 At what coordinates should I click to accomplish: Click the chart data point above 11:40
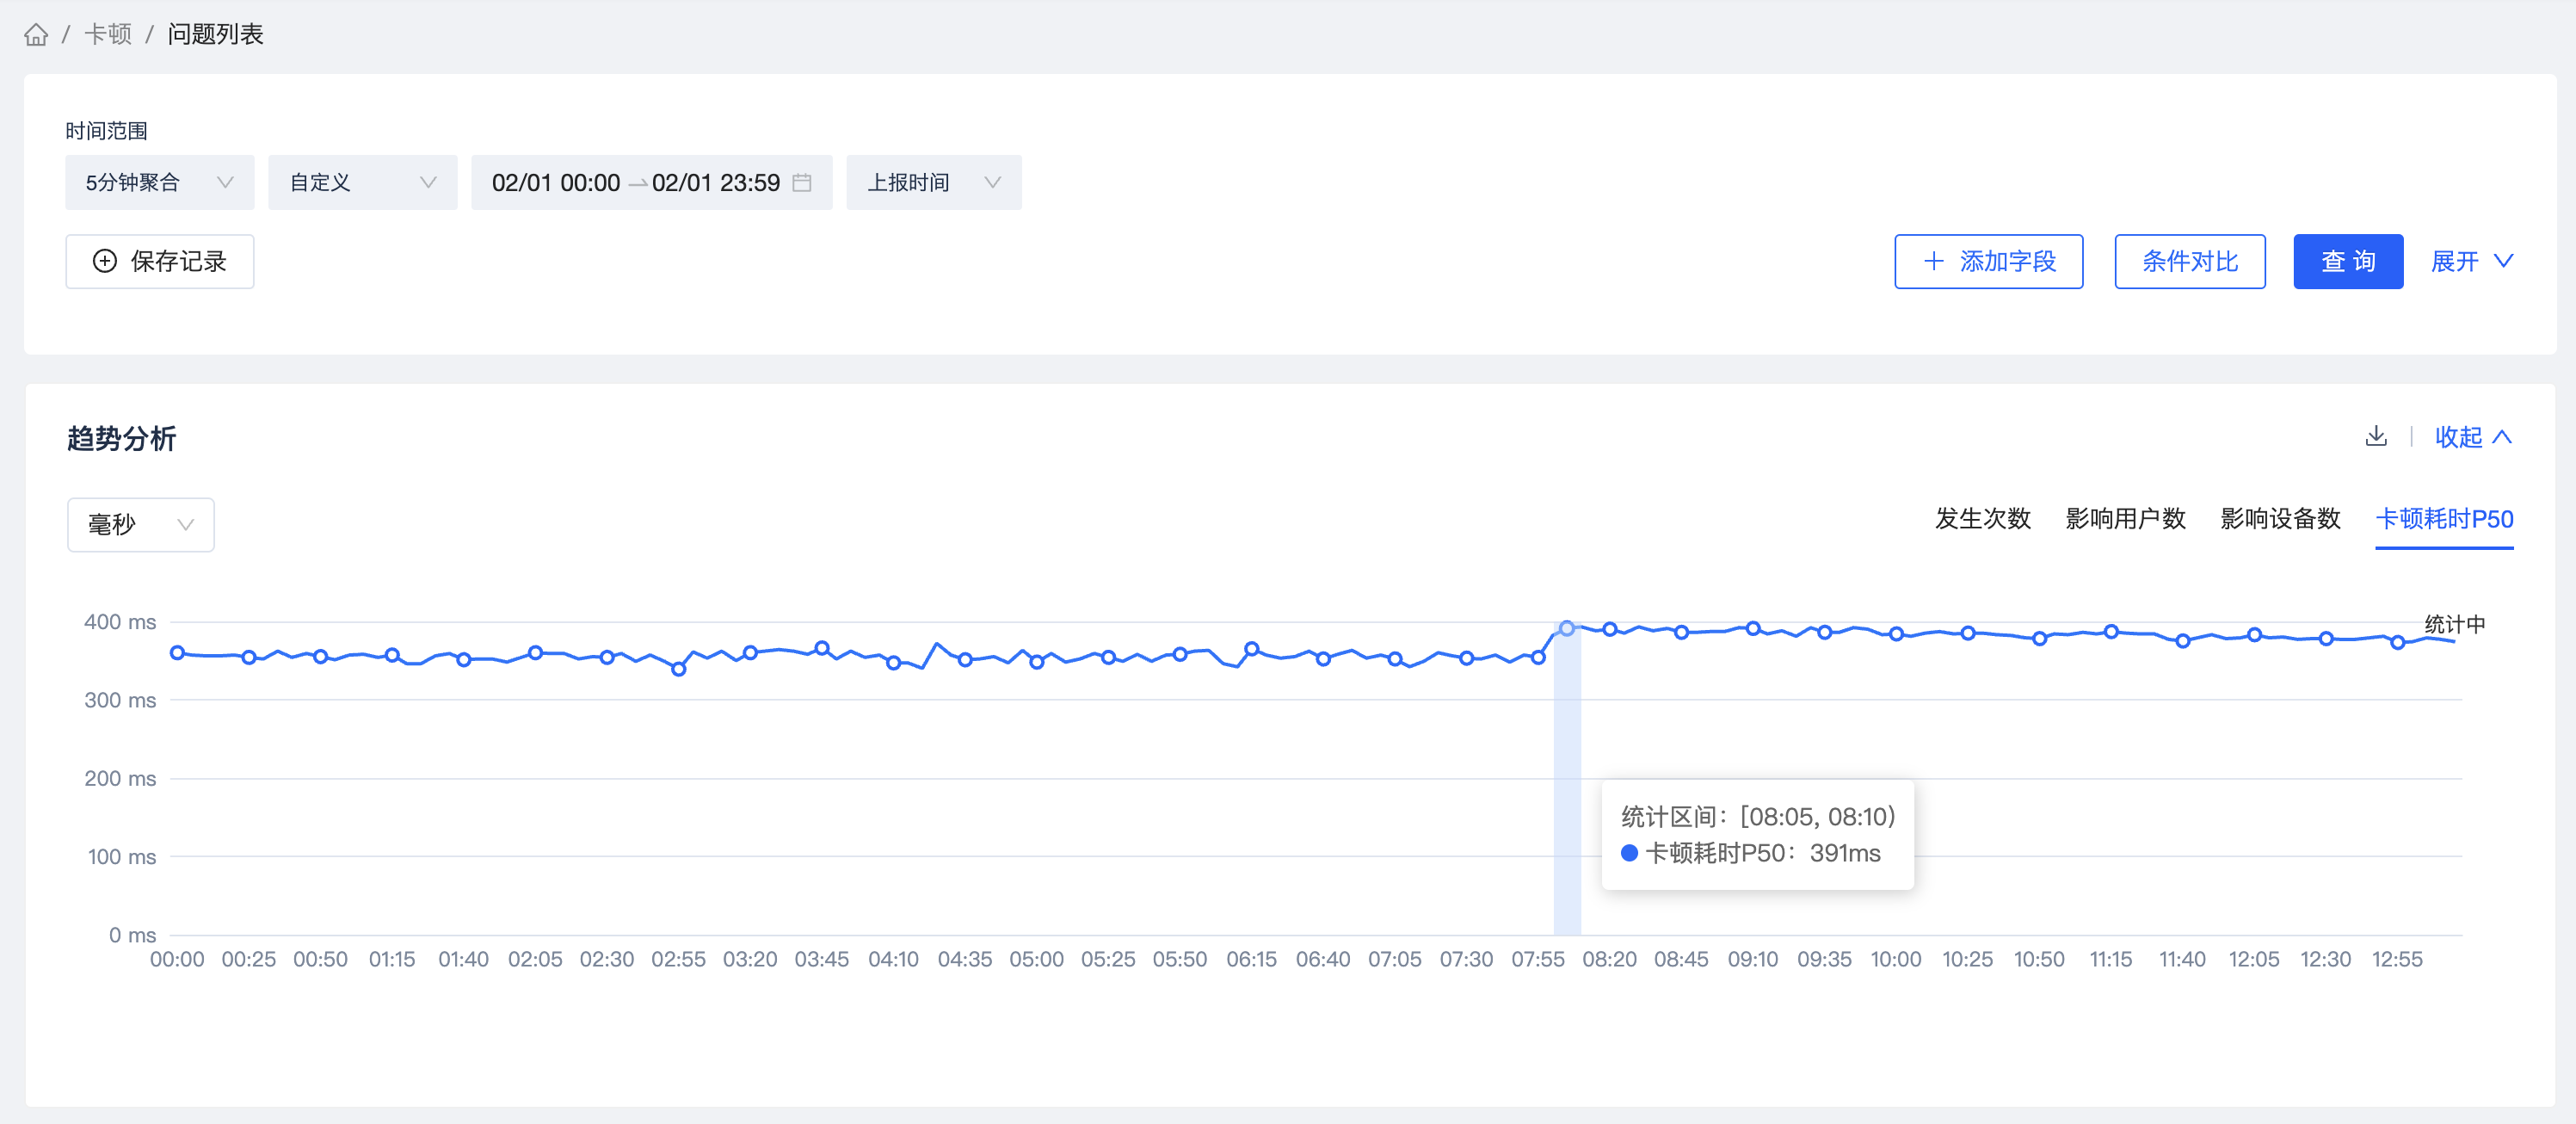tap(2182, 641)
